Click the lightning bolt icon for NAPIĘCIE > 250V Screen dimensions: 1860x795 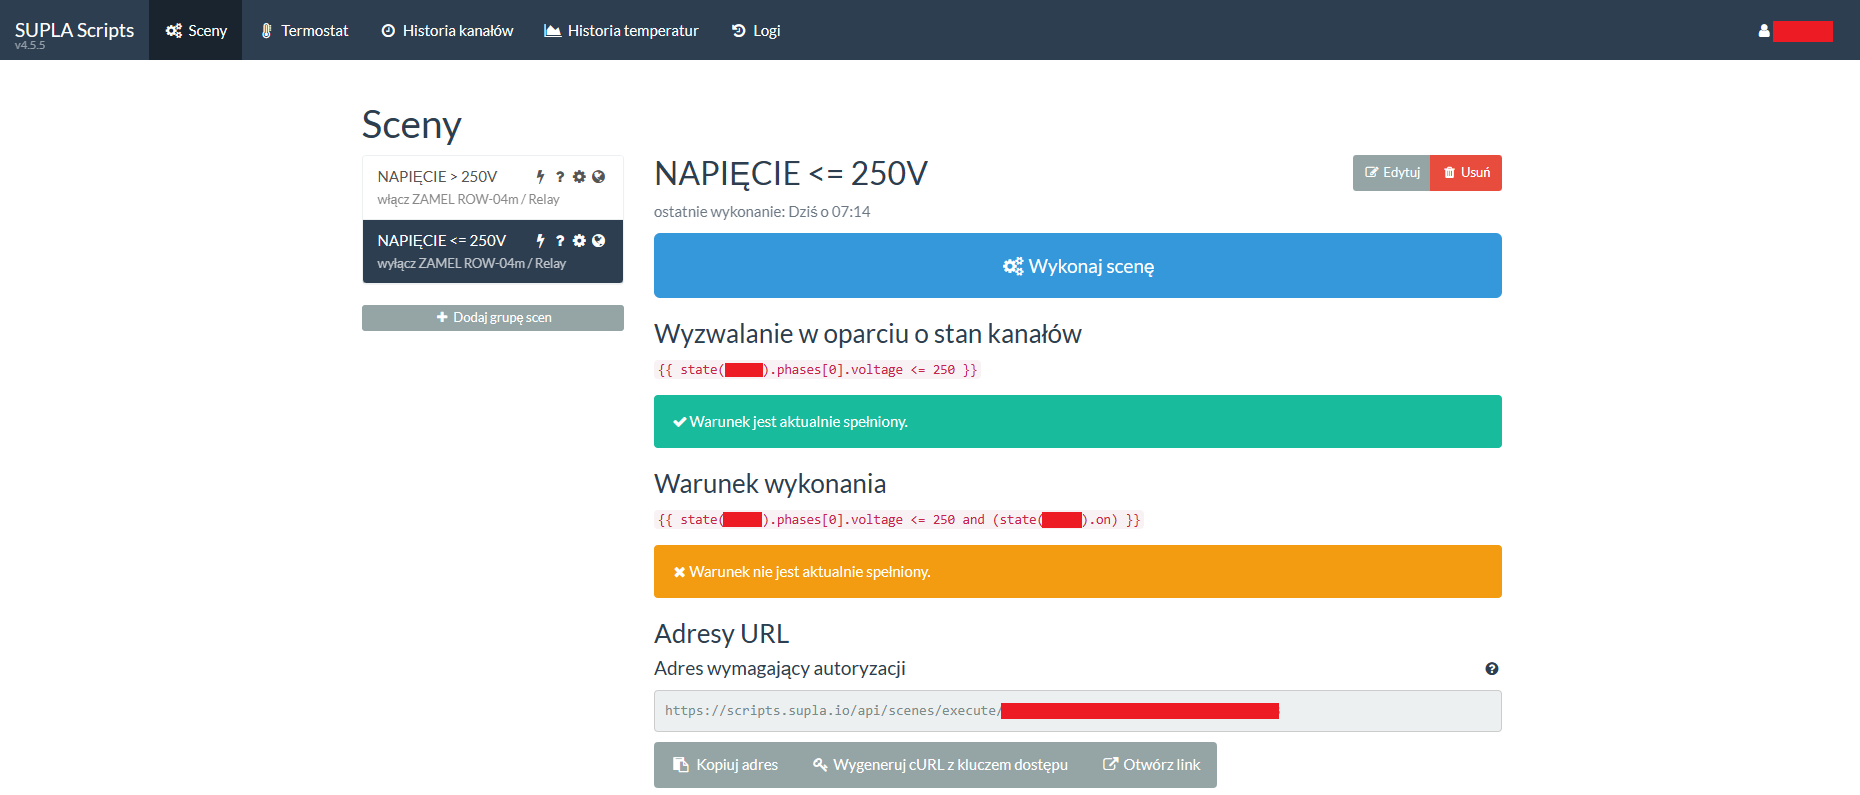pos(540,177)
